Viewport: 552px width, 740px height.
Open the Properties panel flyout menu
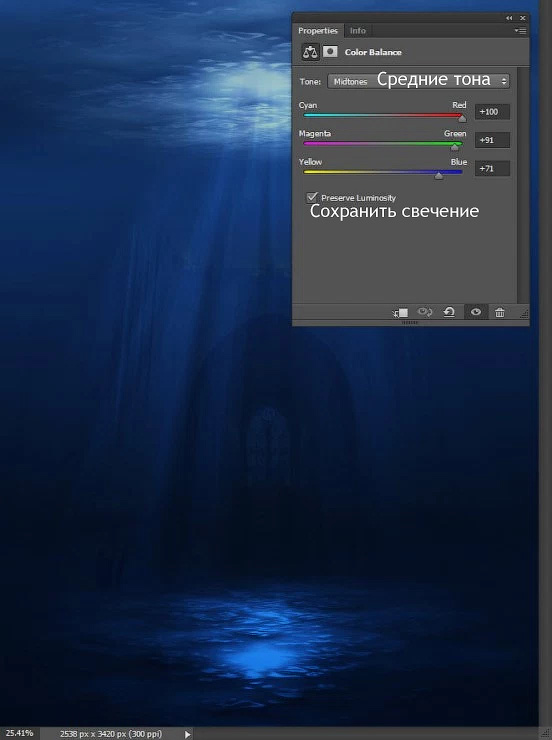(520, 31)
